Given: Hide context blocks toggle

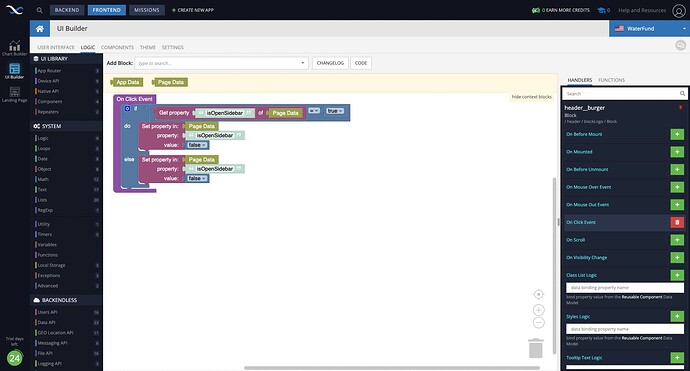Looking at the screenshot, I should [532, 97].
